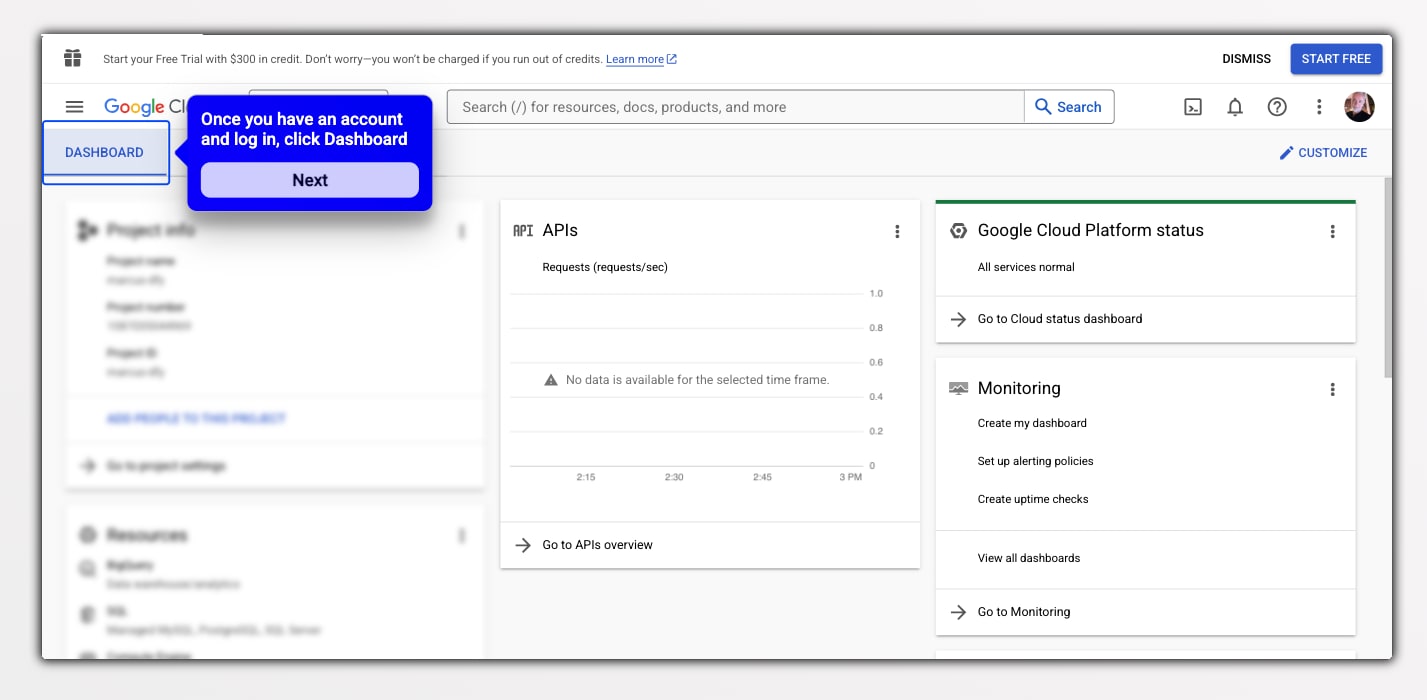Open Google Cloud Platform status card menu
The height and width of the screenshot is (700, 1427).
pyautogui.click(x=1332, y=231)
